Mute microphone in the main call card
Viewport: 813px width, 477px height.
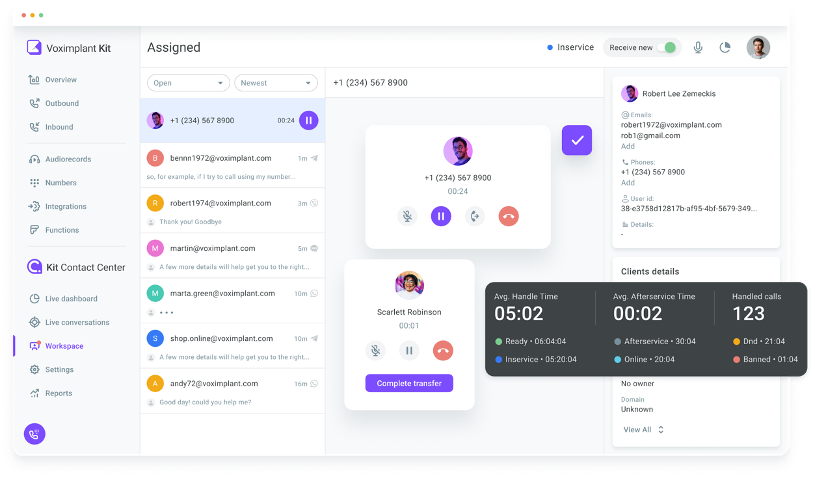(x=408, y=216)
